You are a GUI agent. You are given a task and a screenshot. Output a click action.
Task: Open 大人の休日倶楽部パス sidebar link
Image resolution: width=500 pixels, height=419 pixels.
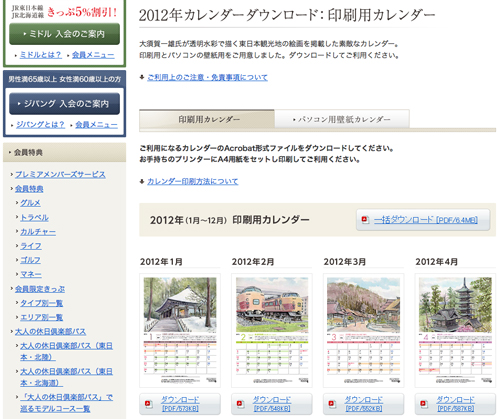(x=50, y=332)
